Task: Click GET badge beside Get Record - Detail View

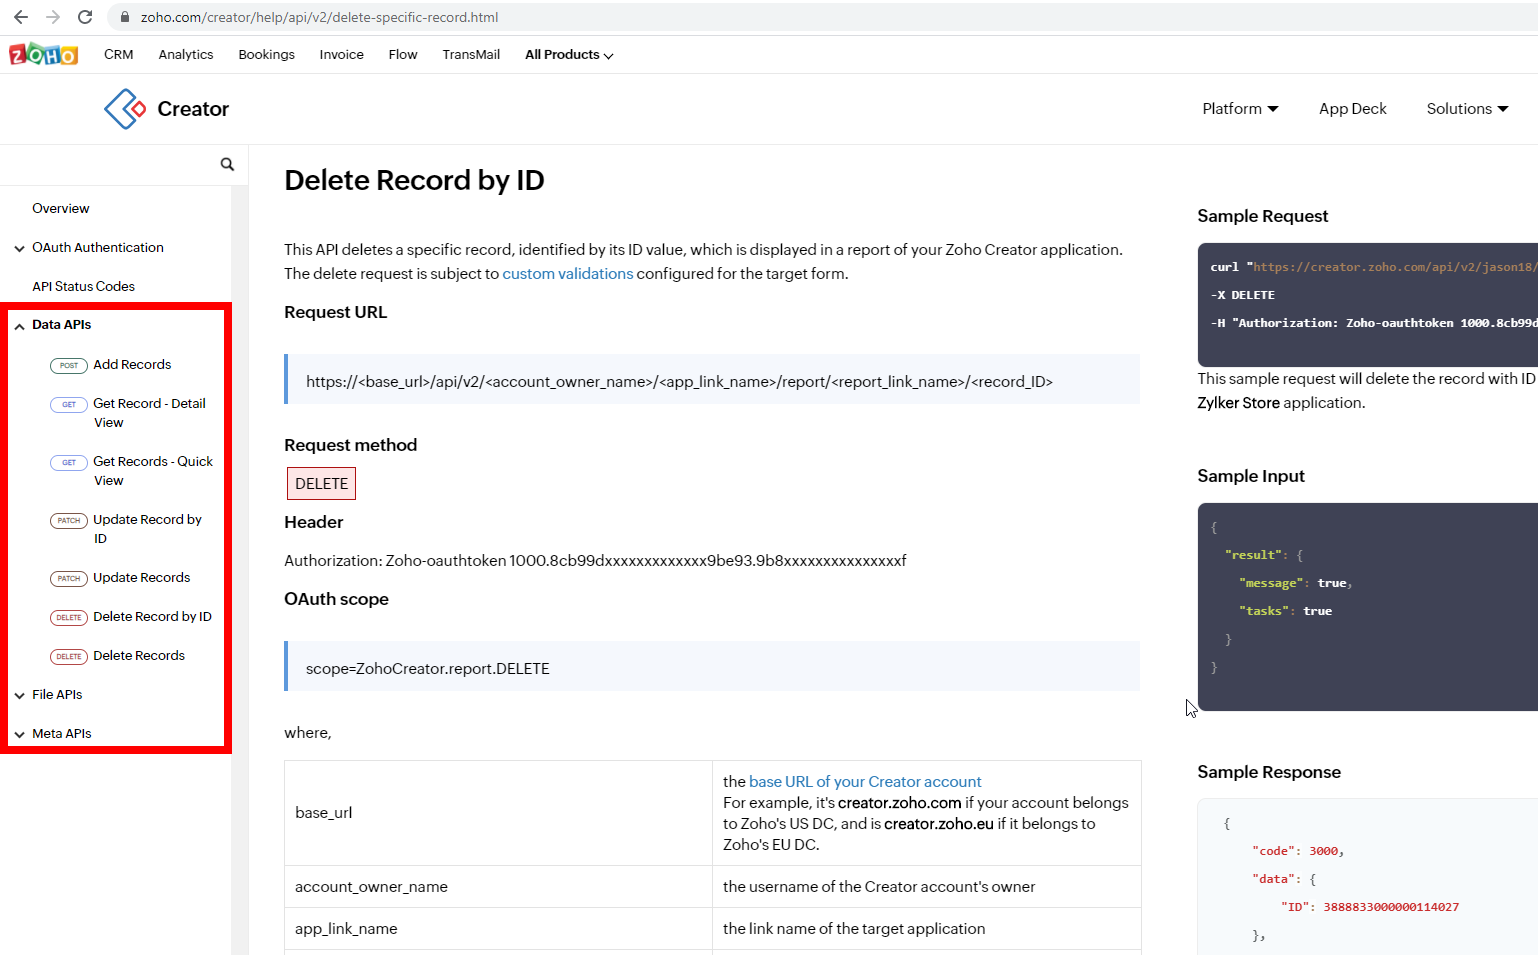Action: pyautogui.click(x=68, y=405)
